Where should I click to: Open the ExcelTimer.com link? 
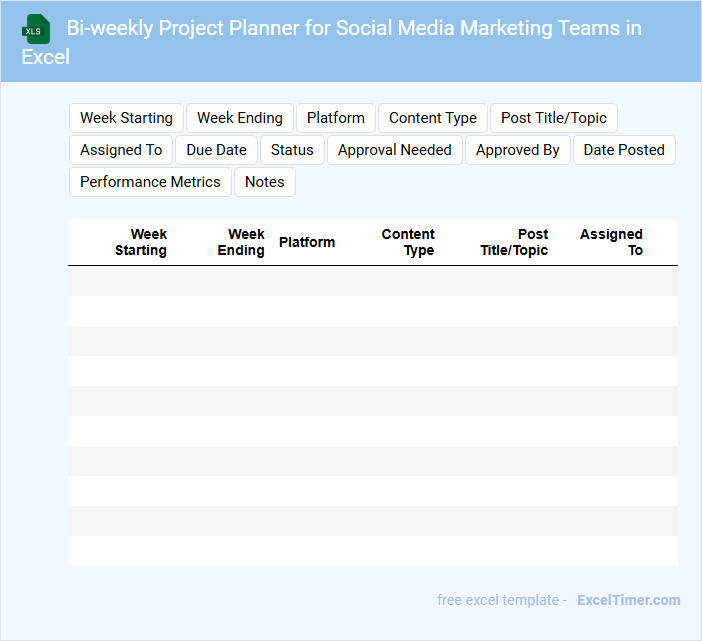[x=629, y=600]
